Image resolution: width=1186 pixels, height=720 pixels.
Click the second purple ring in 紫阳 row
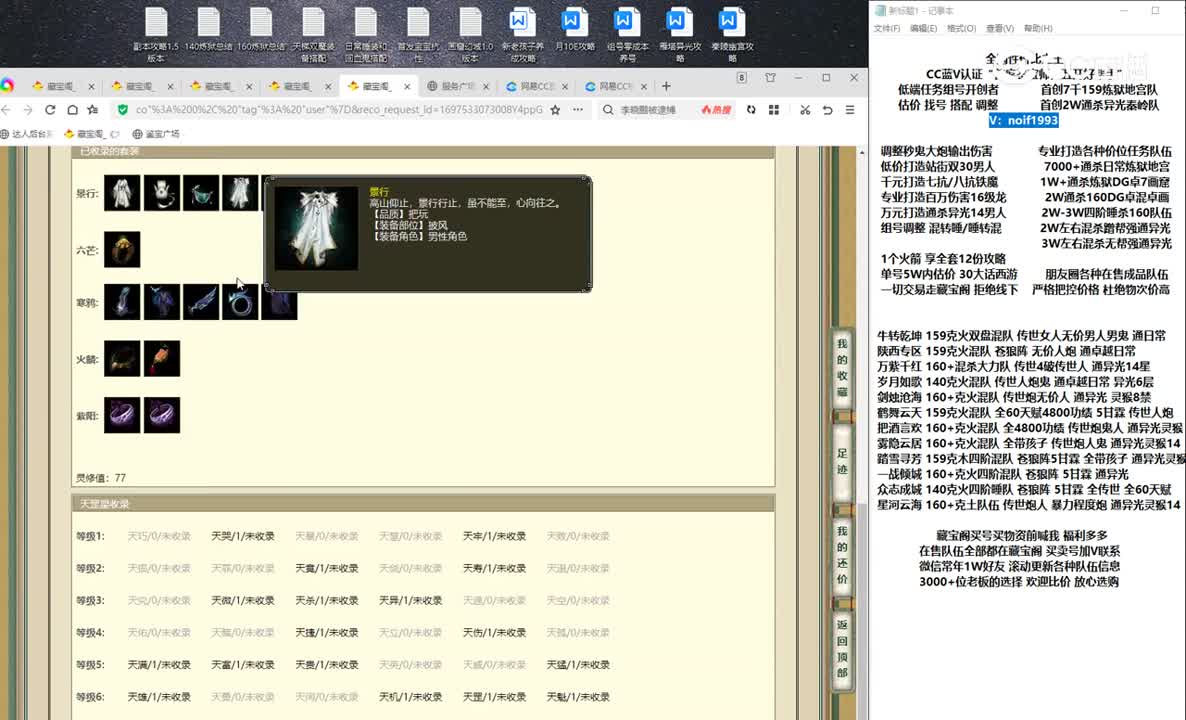(162, 415)
